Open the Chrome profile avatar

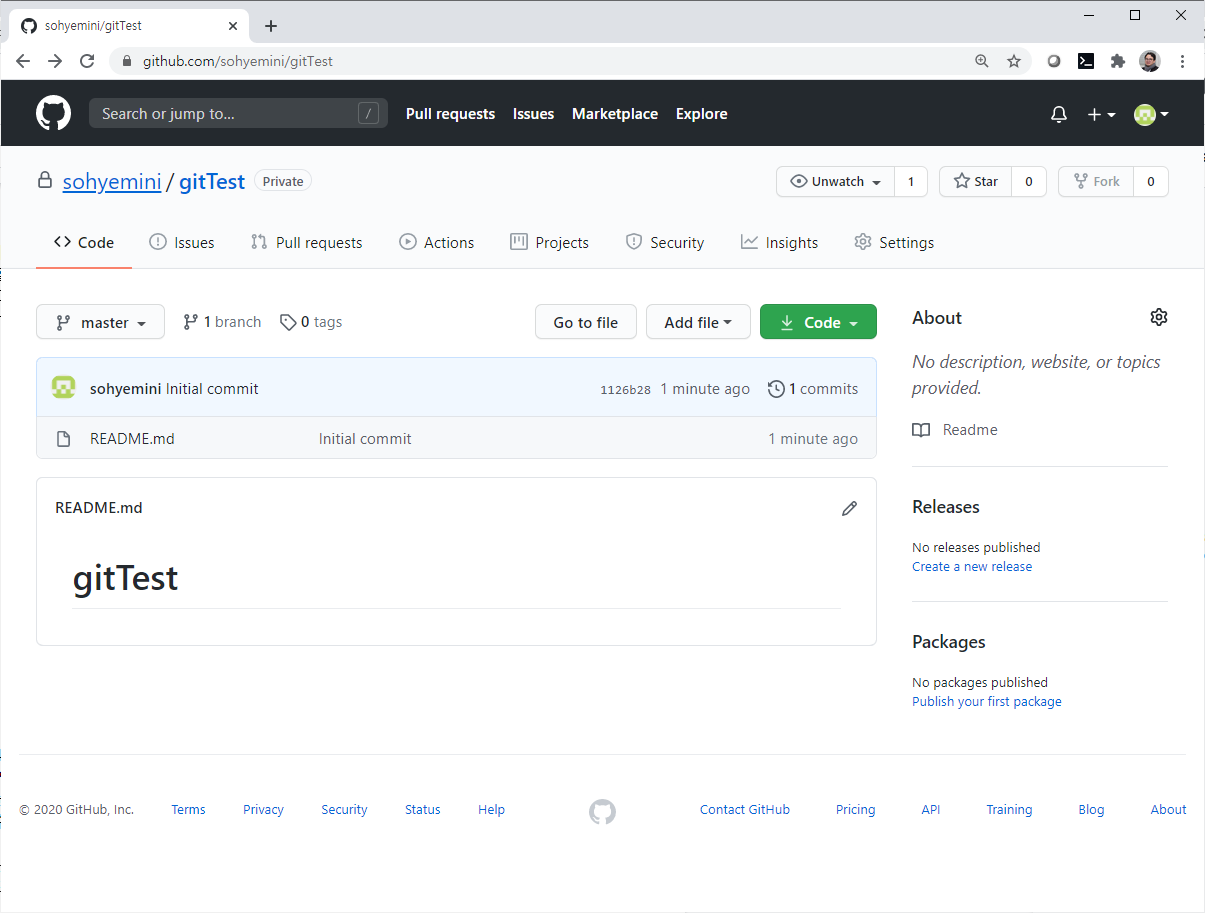pos(1150,61)
